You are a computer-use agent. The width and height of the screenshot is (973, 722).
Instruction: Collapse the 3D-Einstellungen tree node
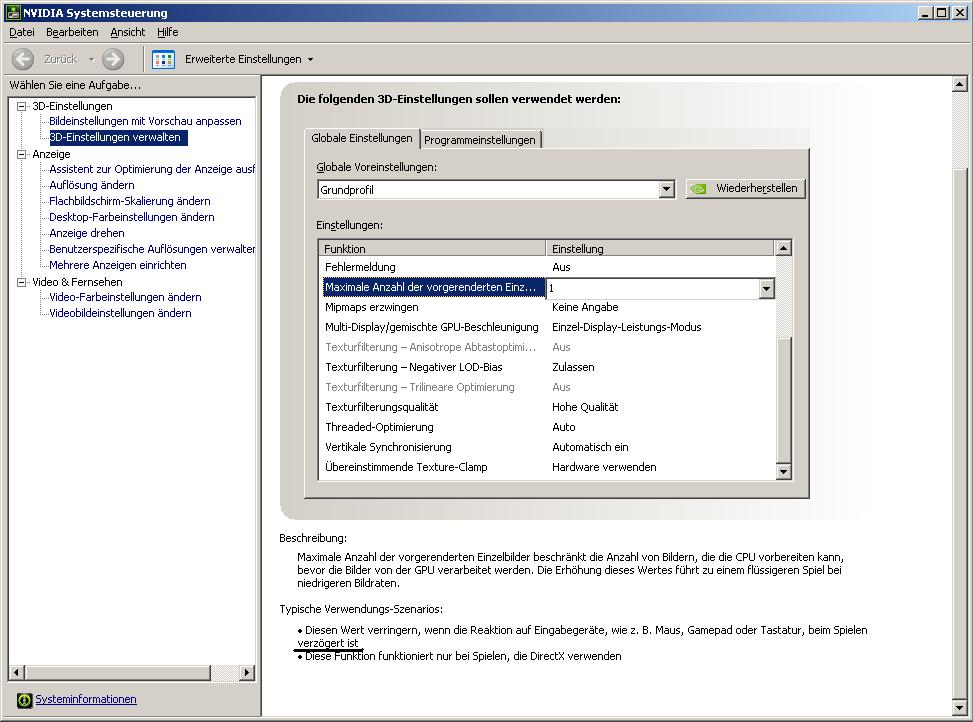tap(22, 106)
